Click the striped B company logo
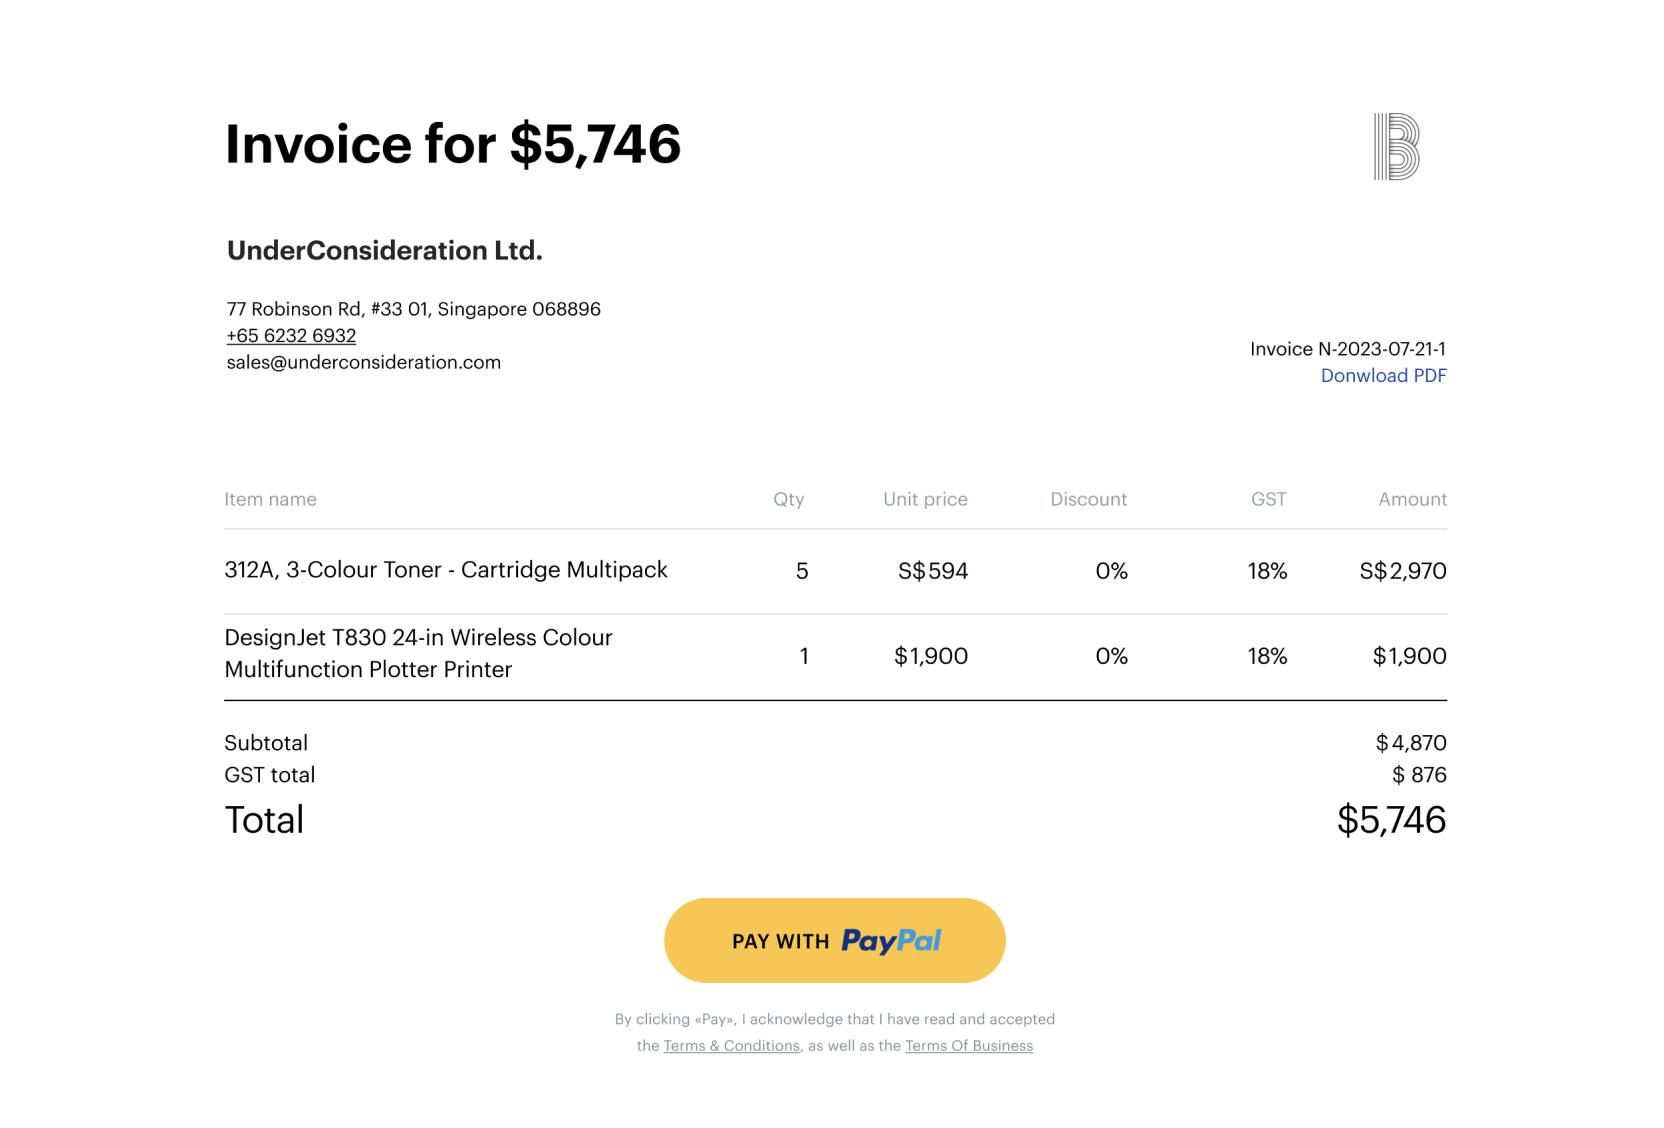Image resolution: width=1664 pixels, height=1128 pixels. click(1396, 147)
